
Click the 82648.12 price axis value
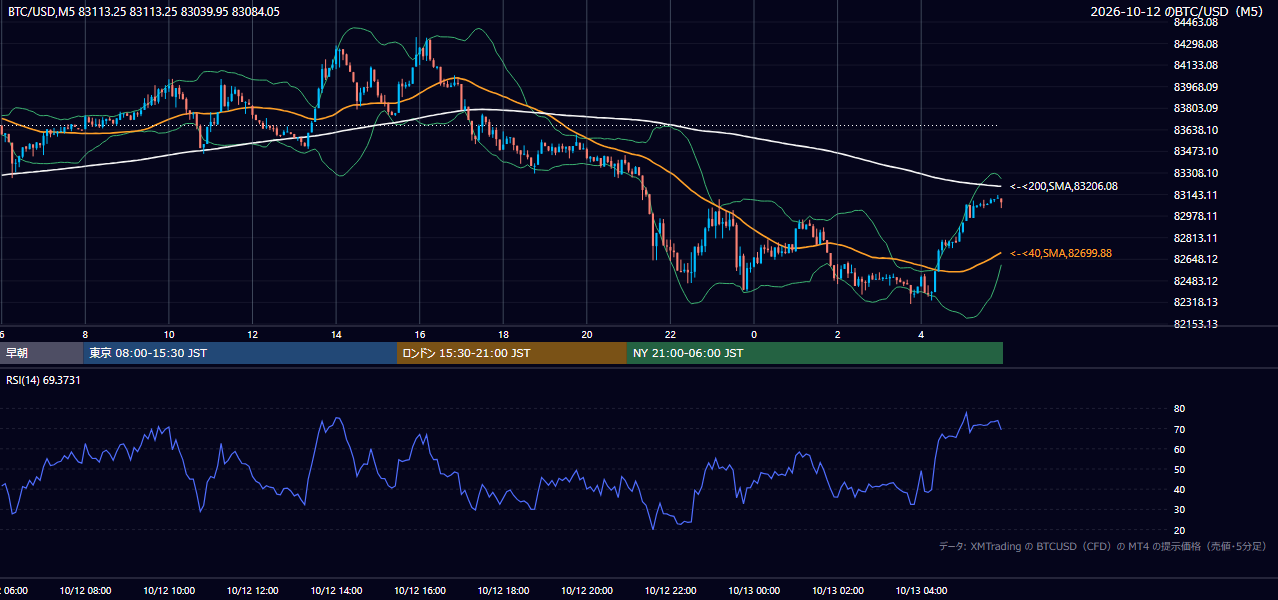point(1195,259)
